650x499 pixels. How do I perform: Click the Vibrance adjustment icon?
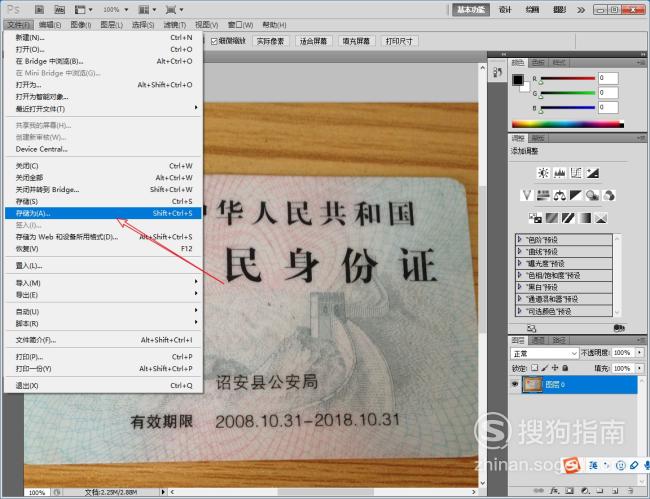coord(526,195)
